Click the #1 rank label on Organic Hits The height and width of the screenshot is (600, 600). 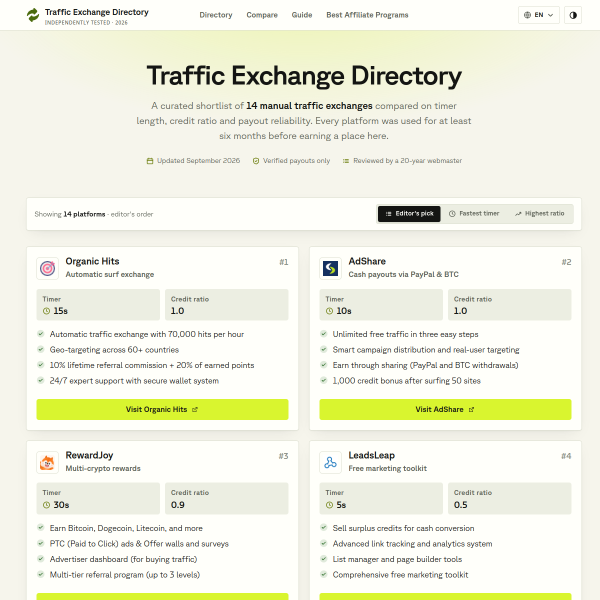point(284,262)
